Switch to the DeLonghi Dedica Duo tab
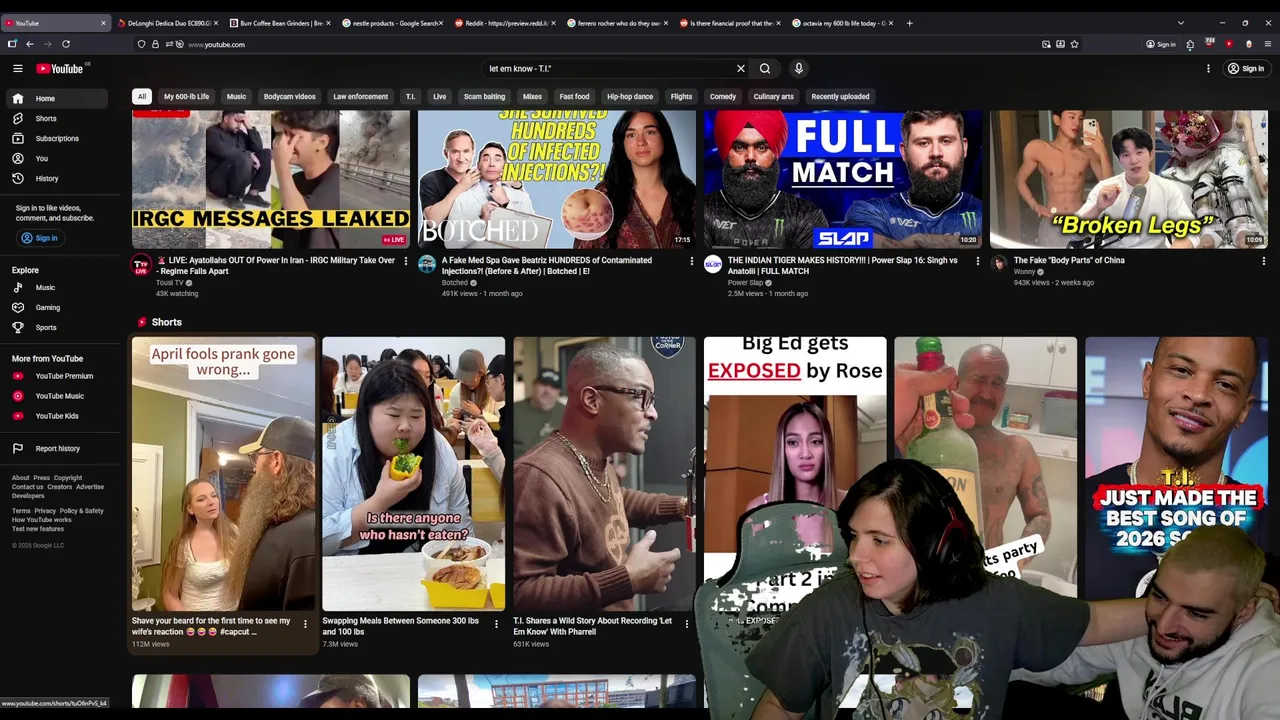Viewport: 1280px width, 720px height. point(168,23)
